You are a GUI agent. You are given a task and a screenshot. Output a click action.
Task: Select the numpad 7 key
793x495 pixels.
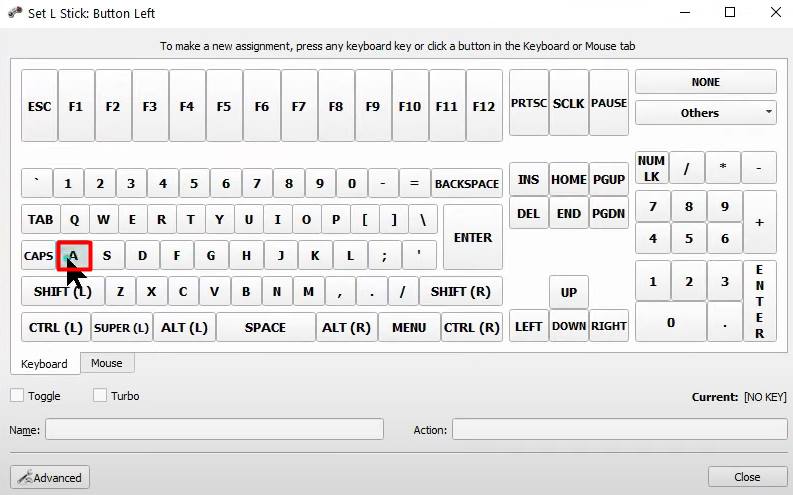(x=653, y=206)
